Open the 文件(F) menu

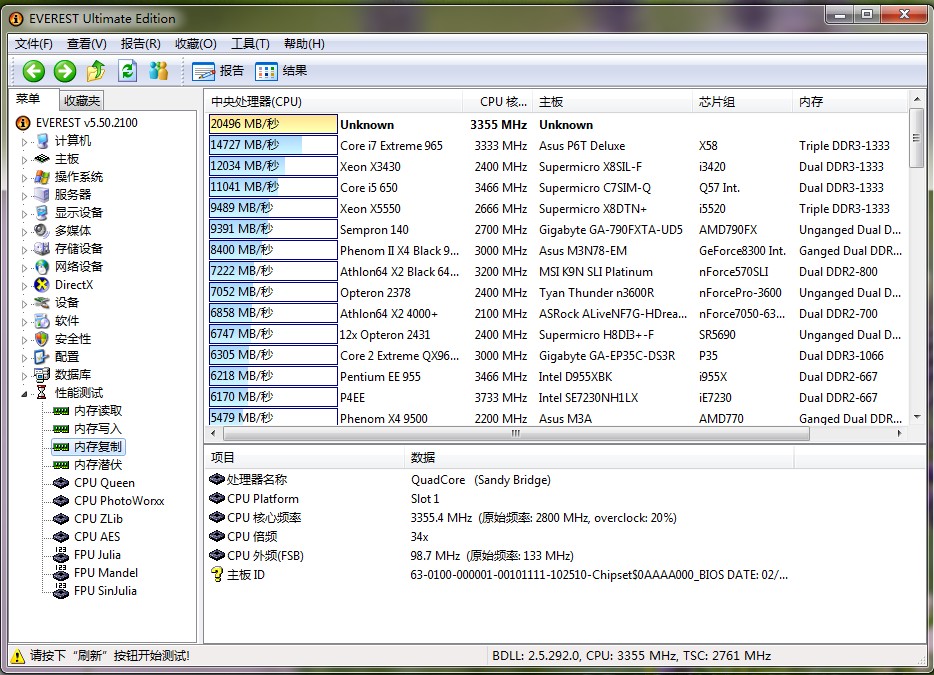pos(33,44)
